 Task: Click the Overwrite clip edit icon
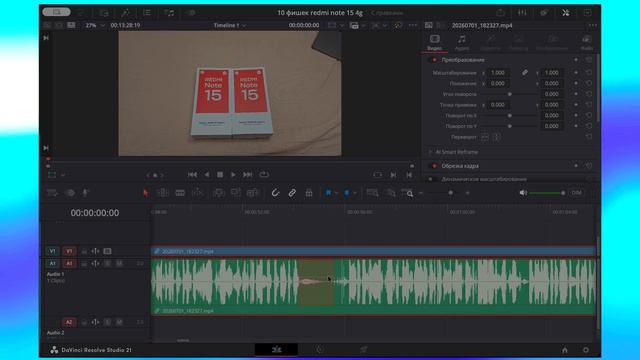[x=236, y=193]
